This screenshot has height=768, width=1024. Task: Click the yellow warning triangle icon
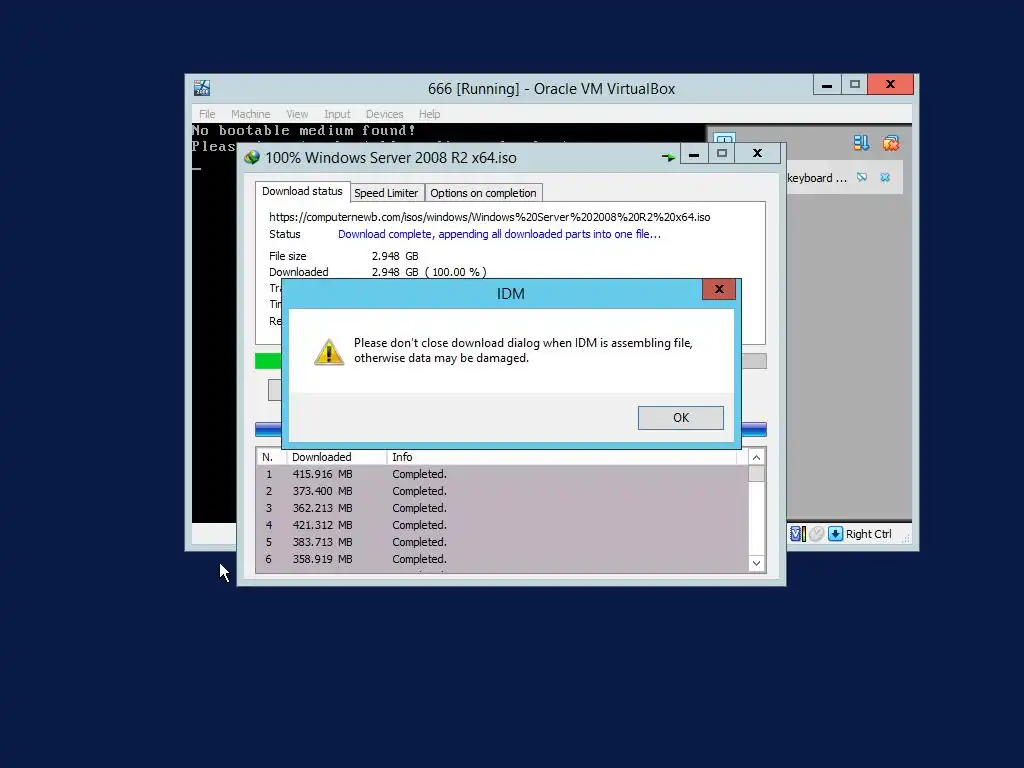(x=329, y=352)
